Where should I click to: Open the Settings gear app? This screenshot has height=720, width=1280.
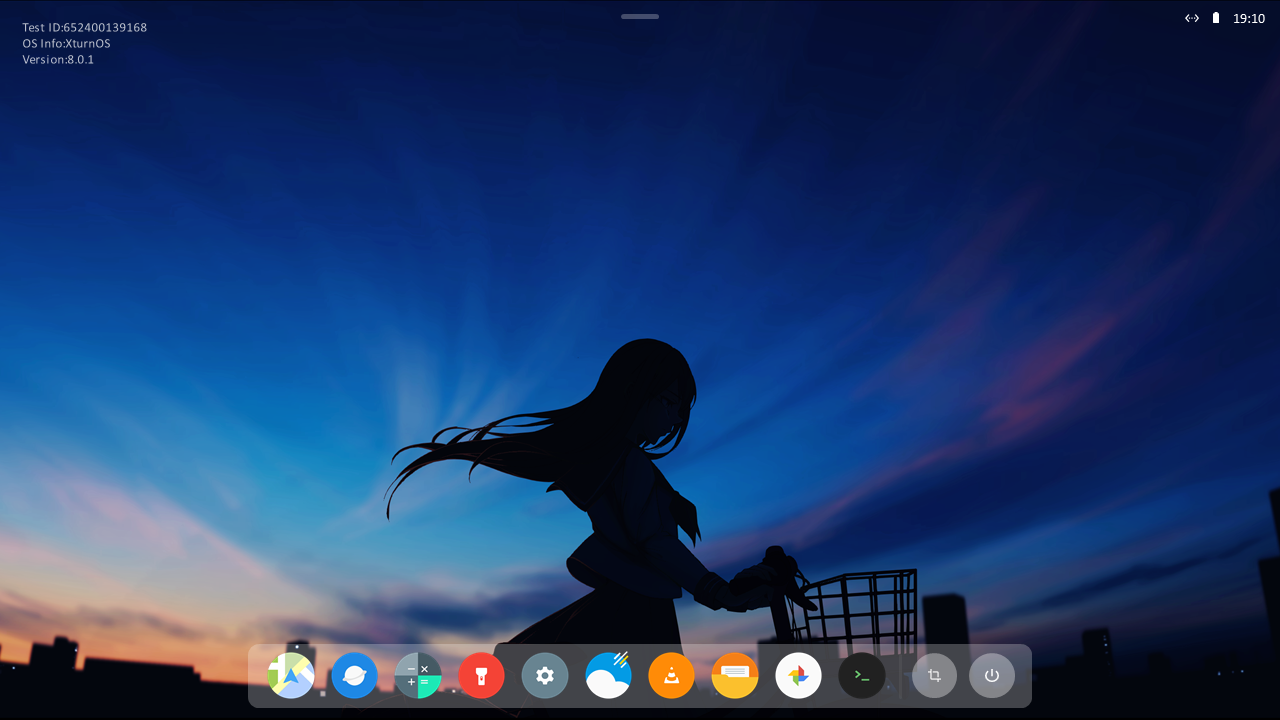(x=545, y=676)
